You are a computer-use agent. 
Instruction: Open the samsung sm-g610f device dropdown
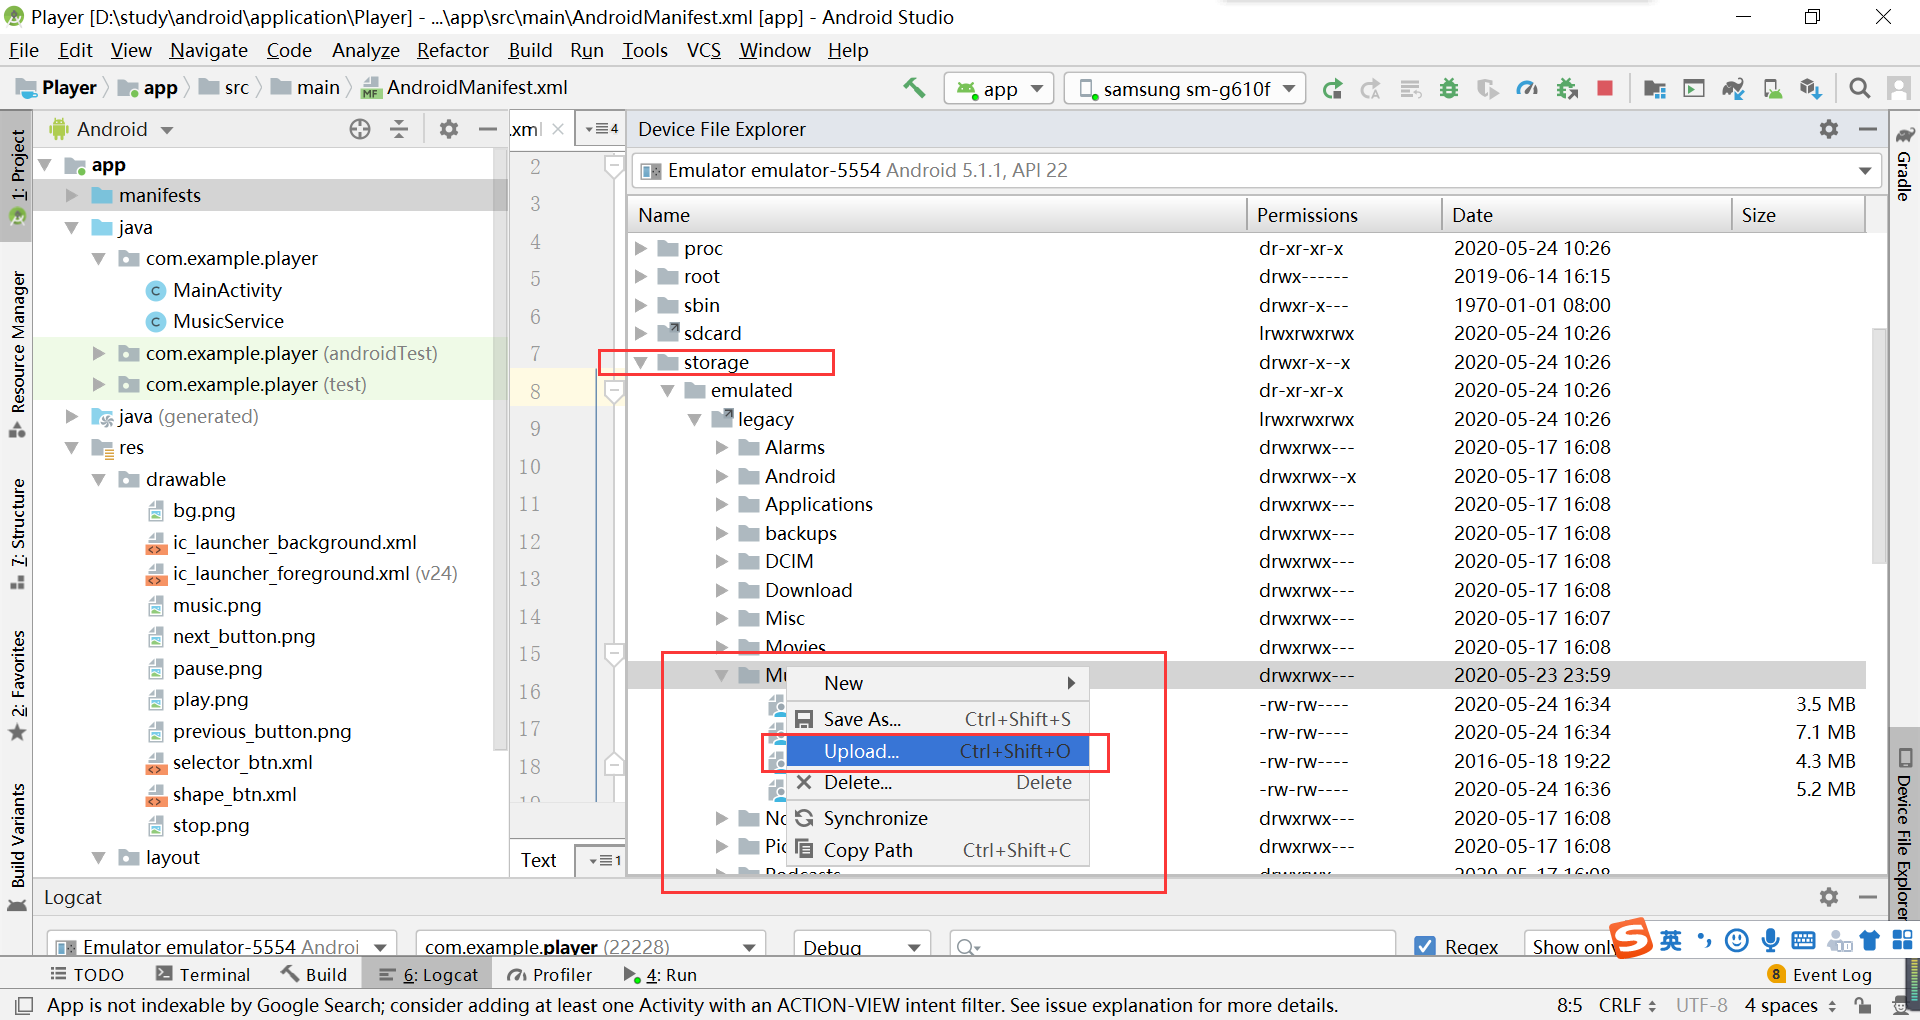pos(1185,89)
